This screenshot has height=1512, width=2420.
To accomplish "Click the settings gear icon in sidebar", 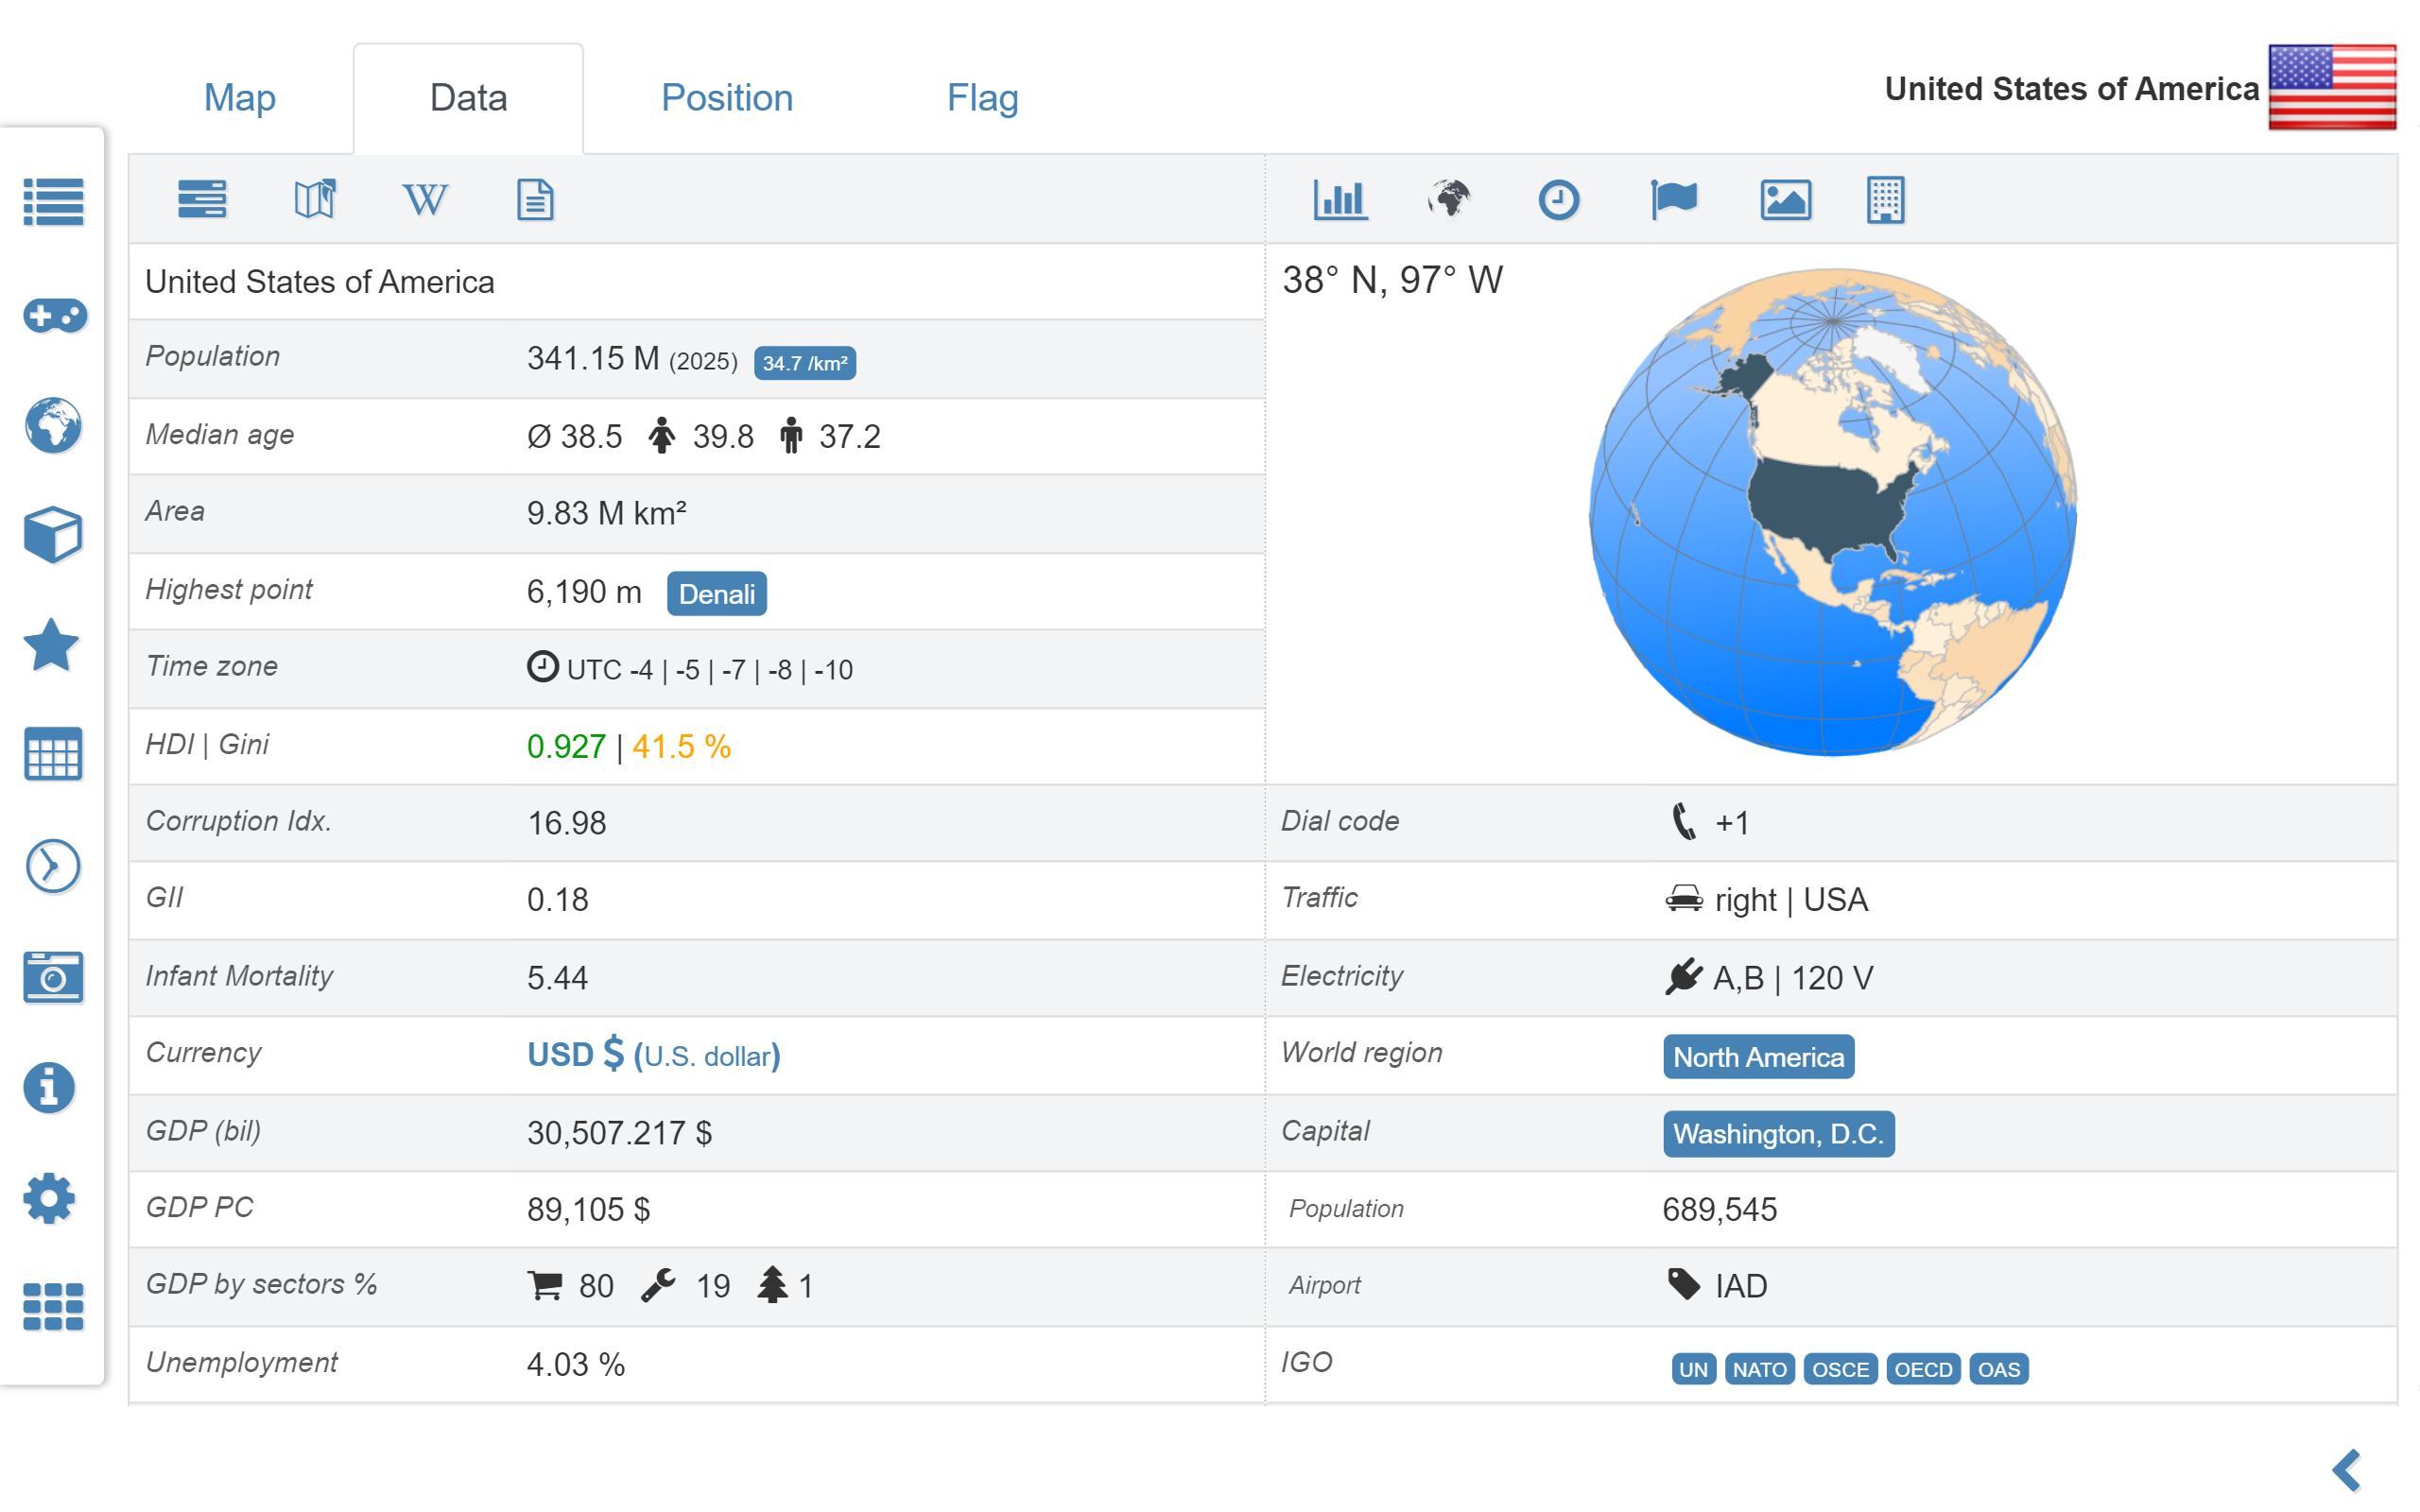I will click(x=50, y=1198).
